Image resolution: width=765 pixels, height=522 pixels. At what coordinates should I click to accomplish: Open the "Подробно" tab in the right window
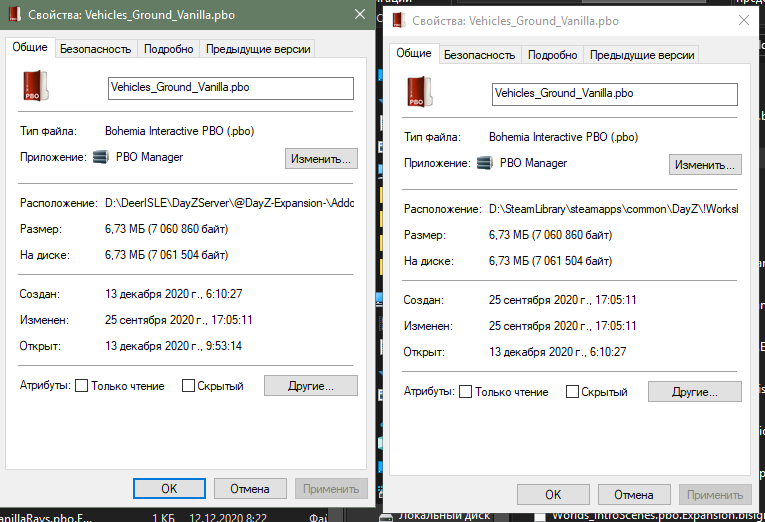pyautogui.click(x=552, y=55)
